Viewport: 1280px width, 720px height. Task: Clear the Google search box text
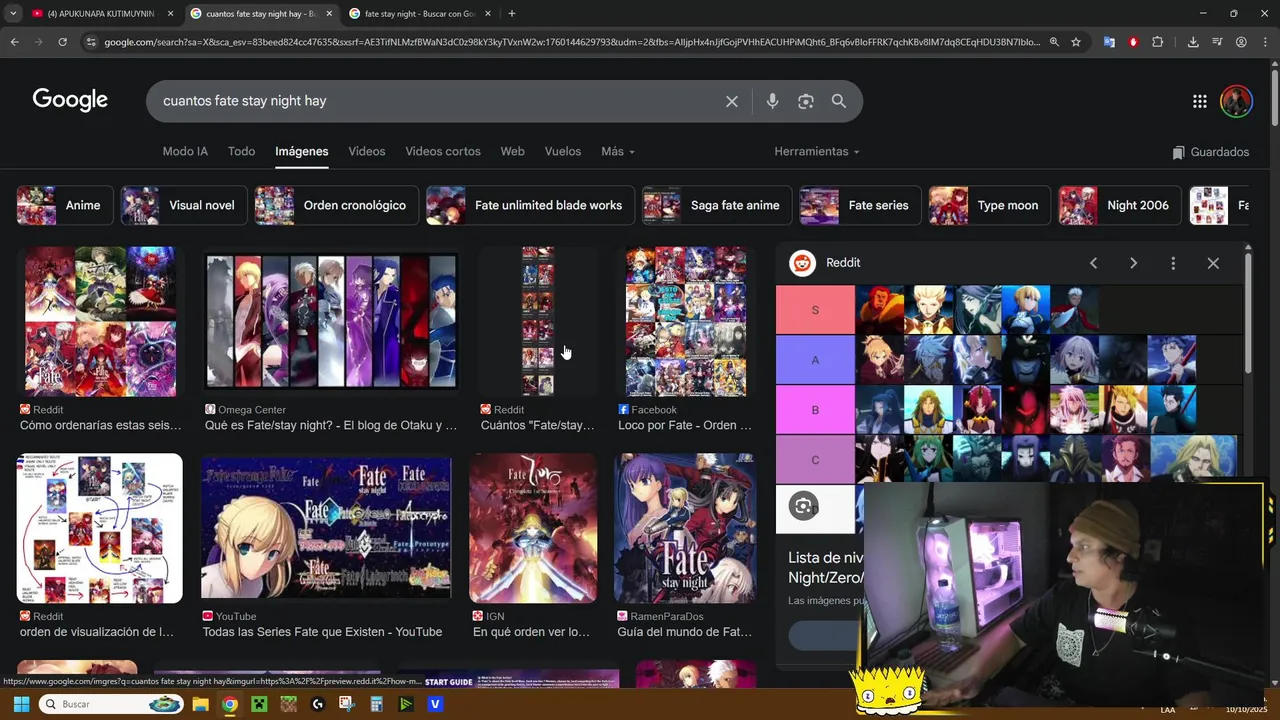(x=732, y=101)
